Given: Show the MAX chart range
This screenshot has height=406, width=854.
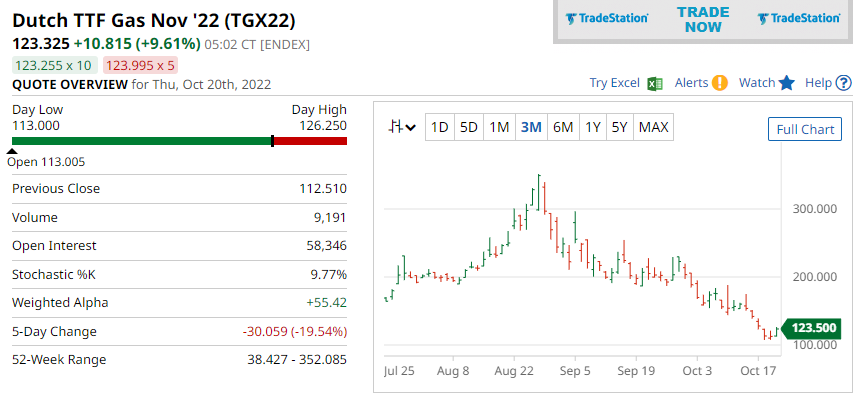Looking at the screenshot, I should tap(653, 127).
